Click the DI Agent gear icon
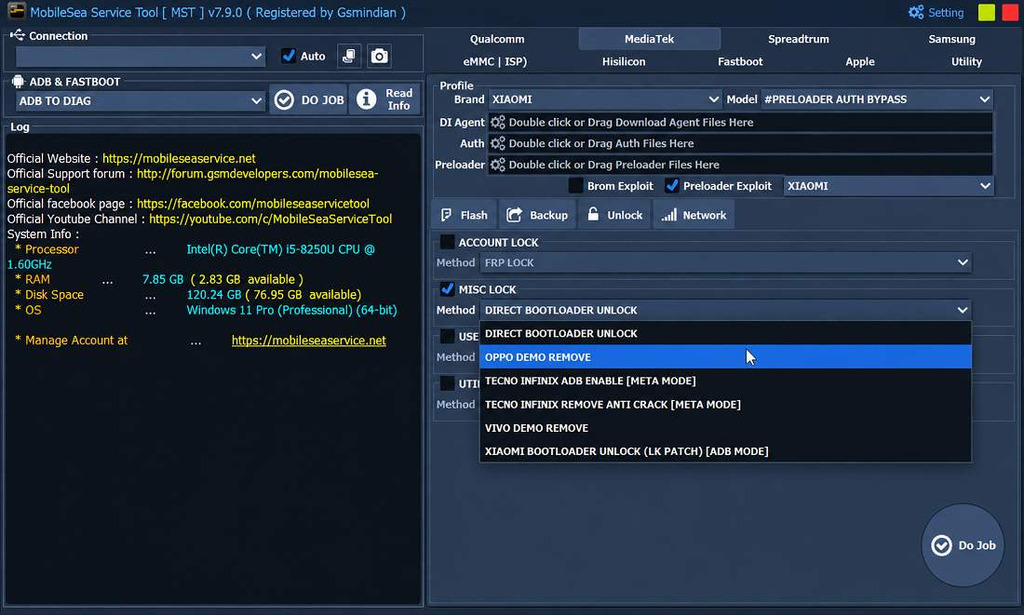This screenshot has height=615, width=1024. (x=498, y=122)
